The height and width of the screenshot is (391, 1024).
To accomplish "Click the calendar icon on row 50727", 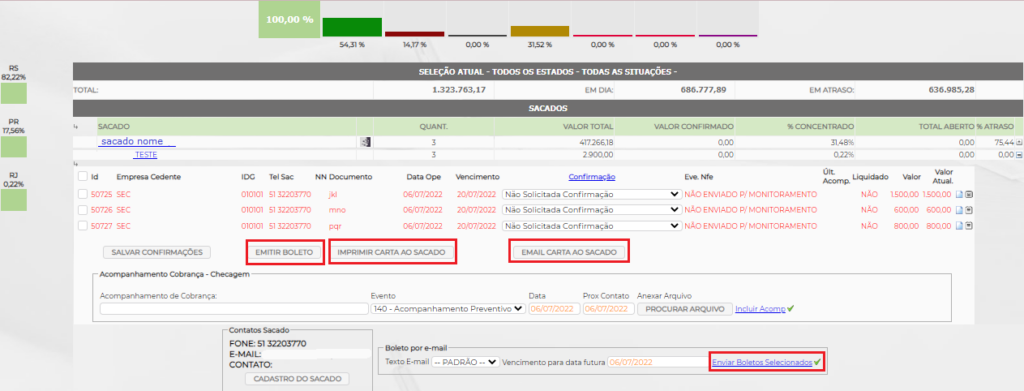I will (969, 226).
